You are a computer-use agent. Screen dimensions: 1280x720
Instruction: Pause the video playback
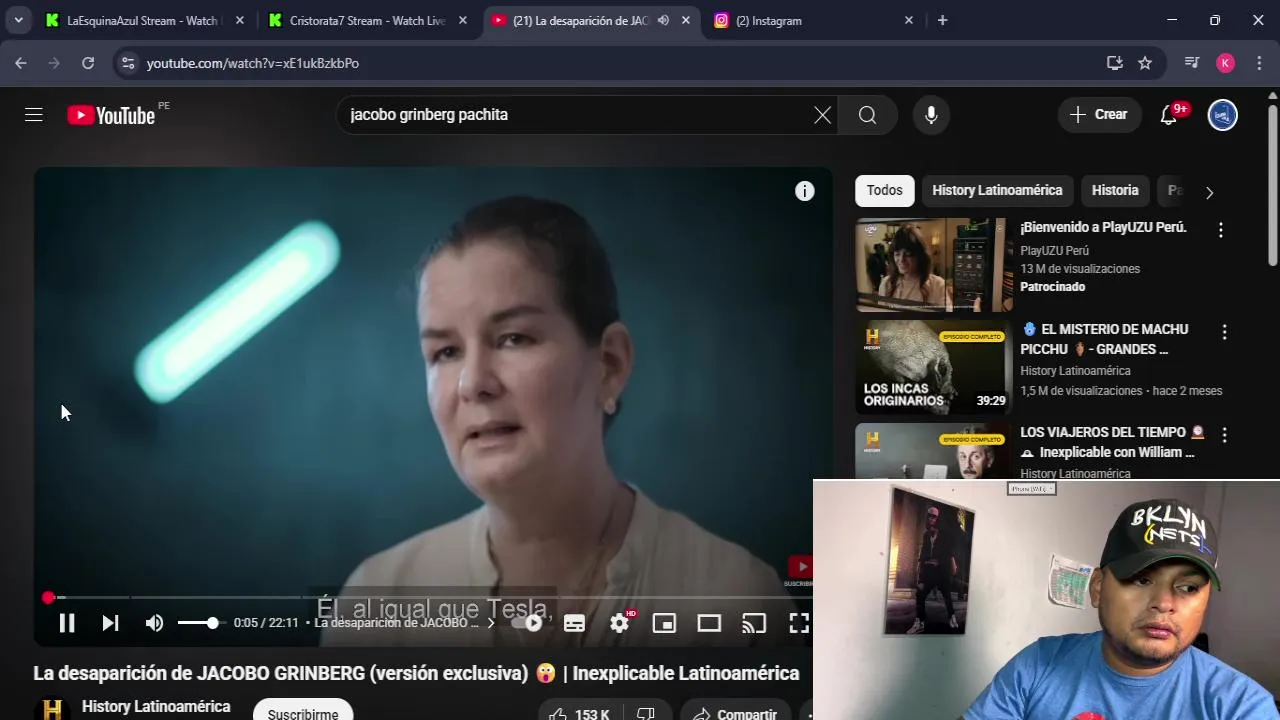67,623
